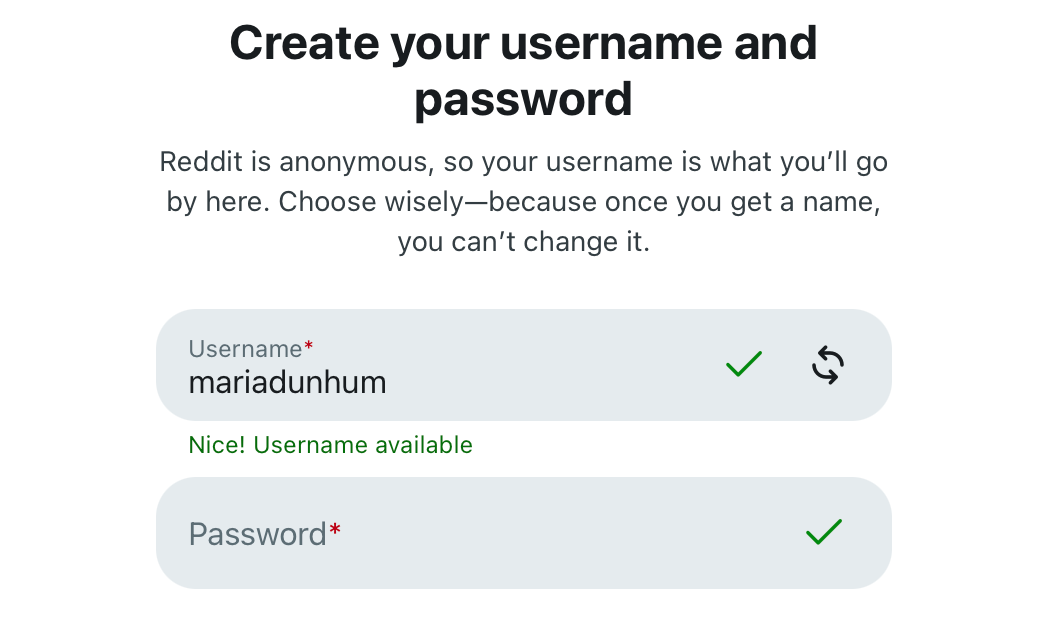Click the Password field label
Screen dimensions: 1050x630
coord(257,534)
